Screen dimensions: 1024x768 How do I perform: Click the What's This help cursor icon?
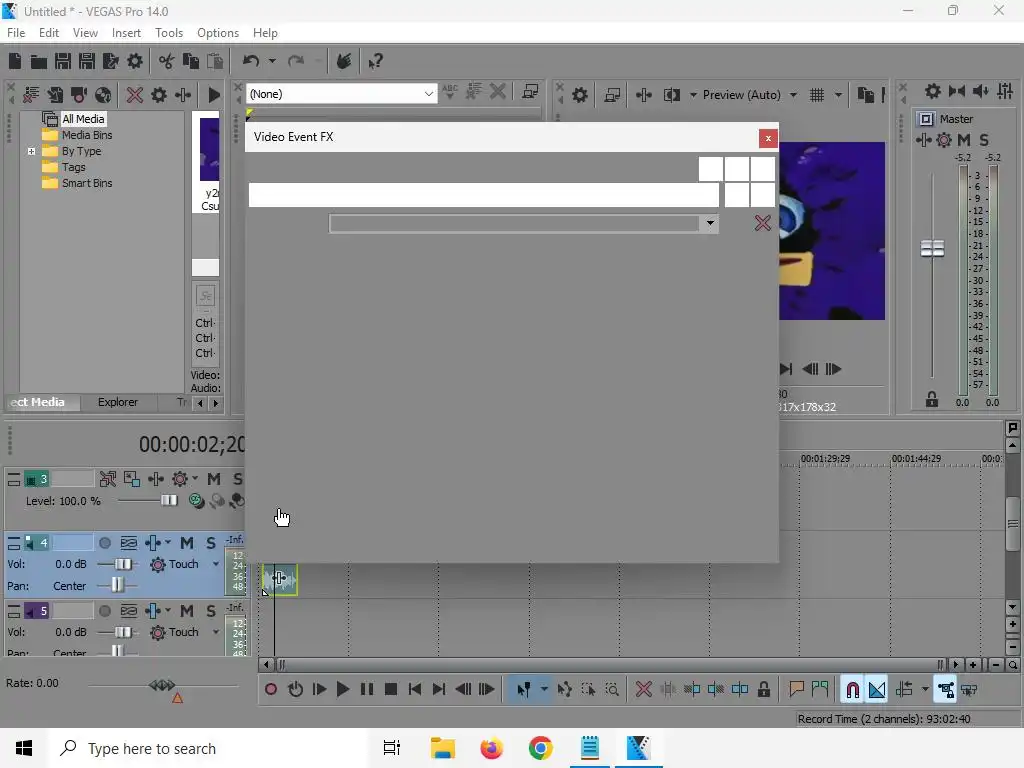pyautogui.click(x=375, y=61)
